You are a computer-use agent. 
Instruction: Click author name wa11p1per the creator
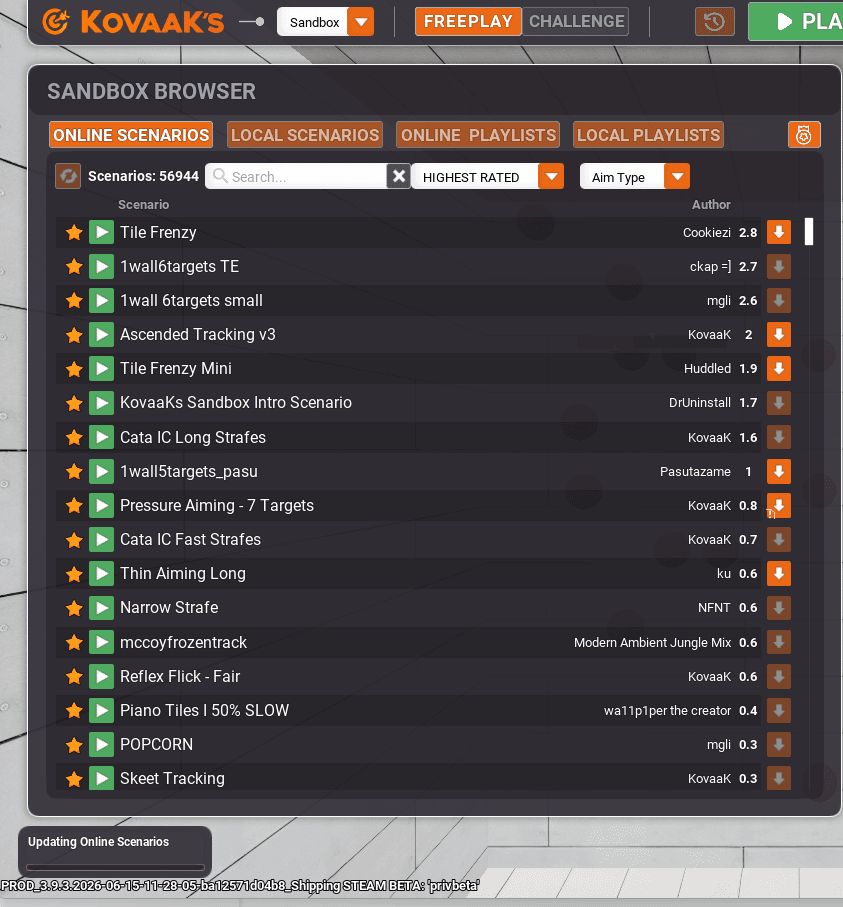[668, 711]
